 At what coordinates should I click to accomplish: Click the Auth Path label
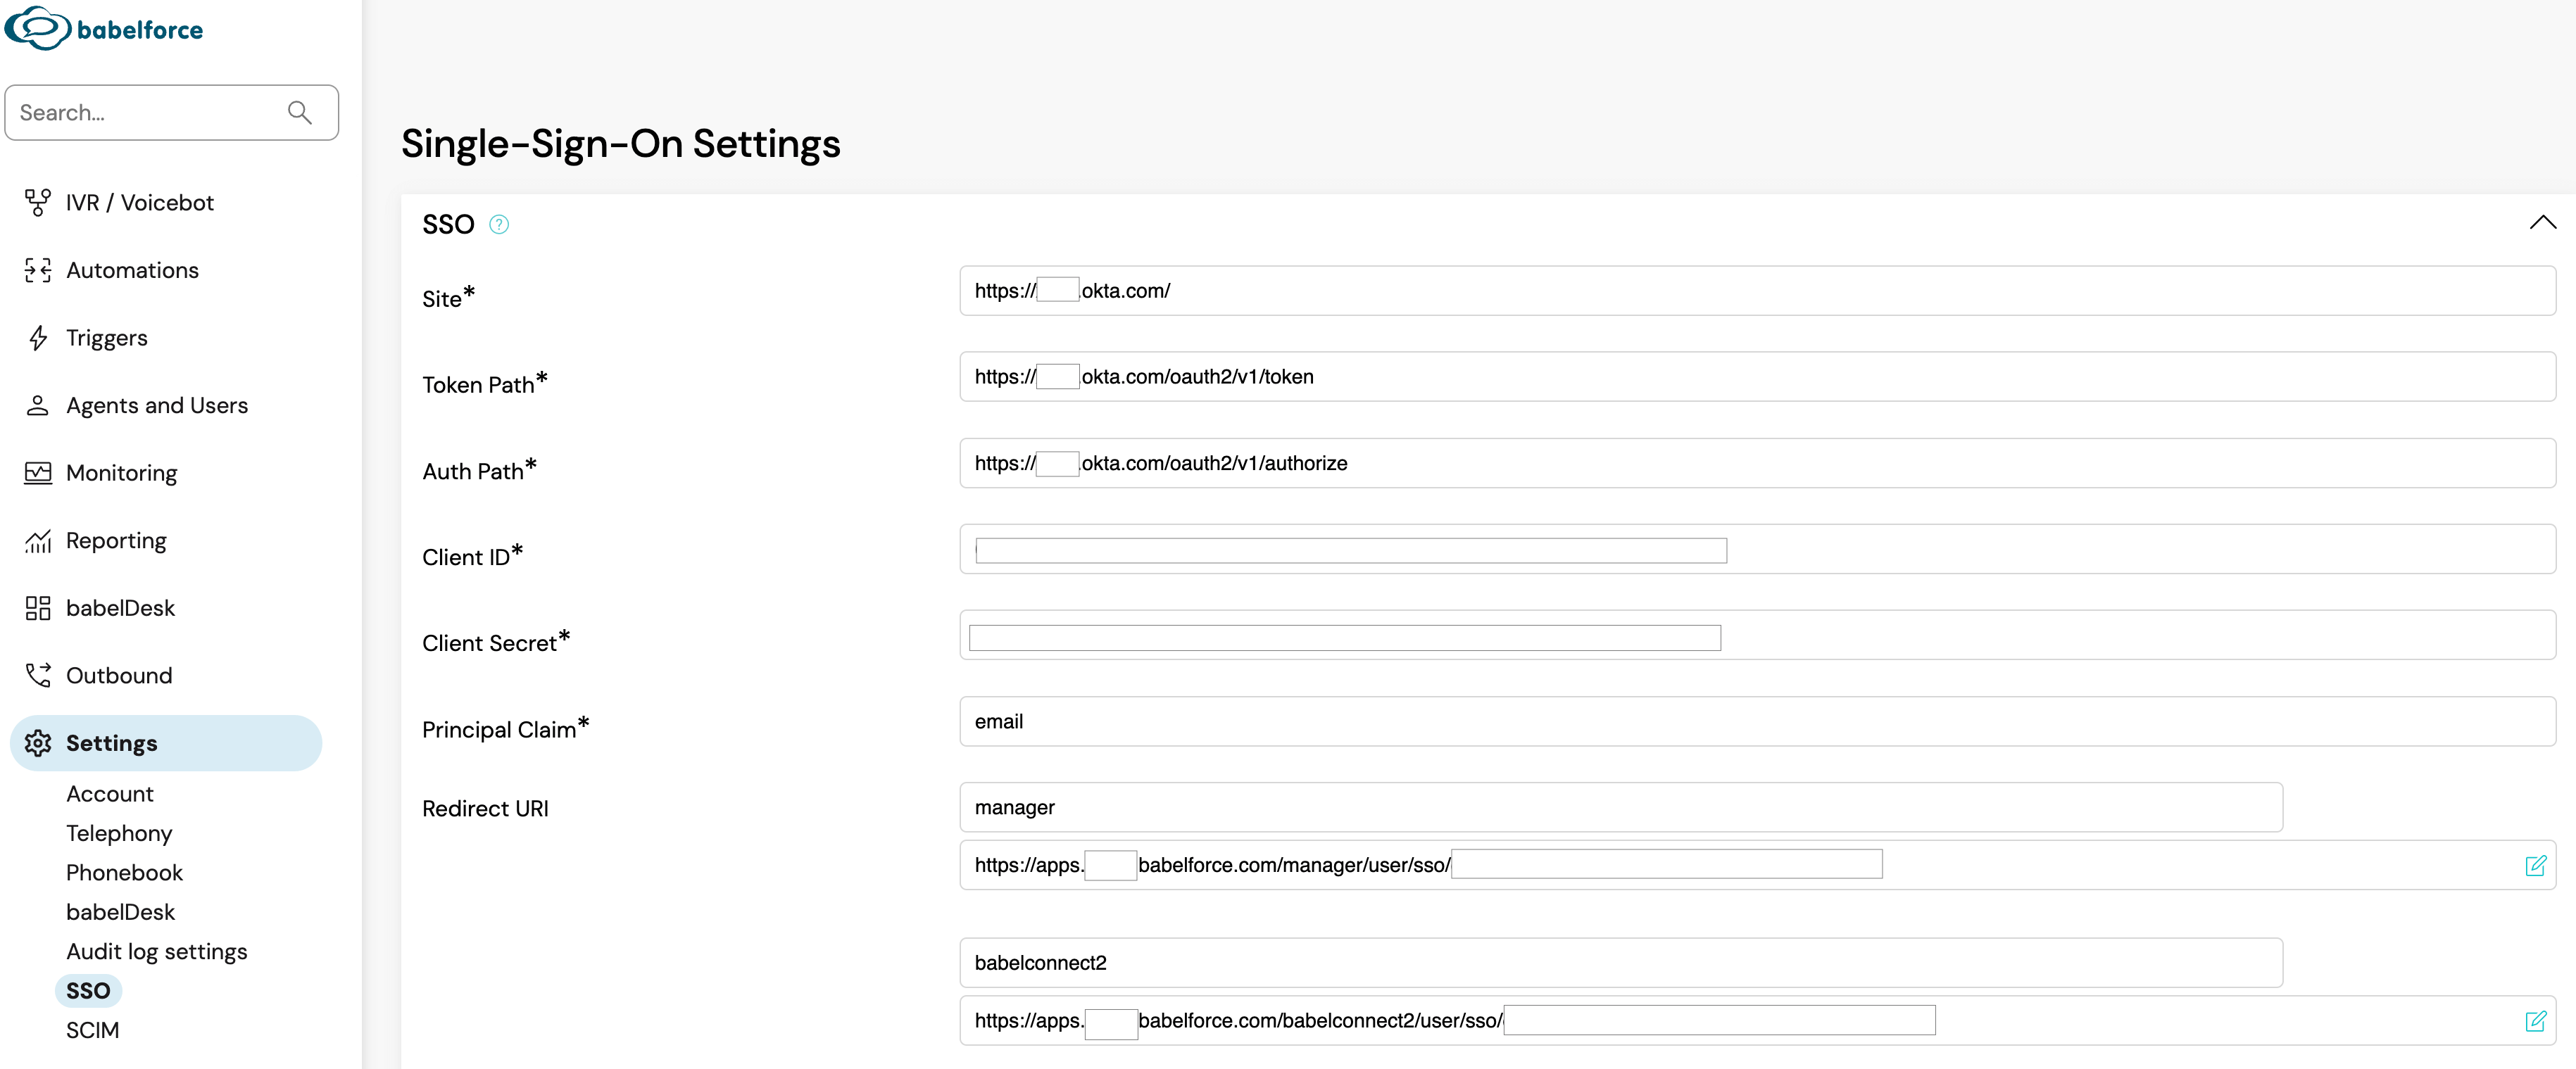(480, 470)
